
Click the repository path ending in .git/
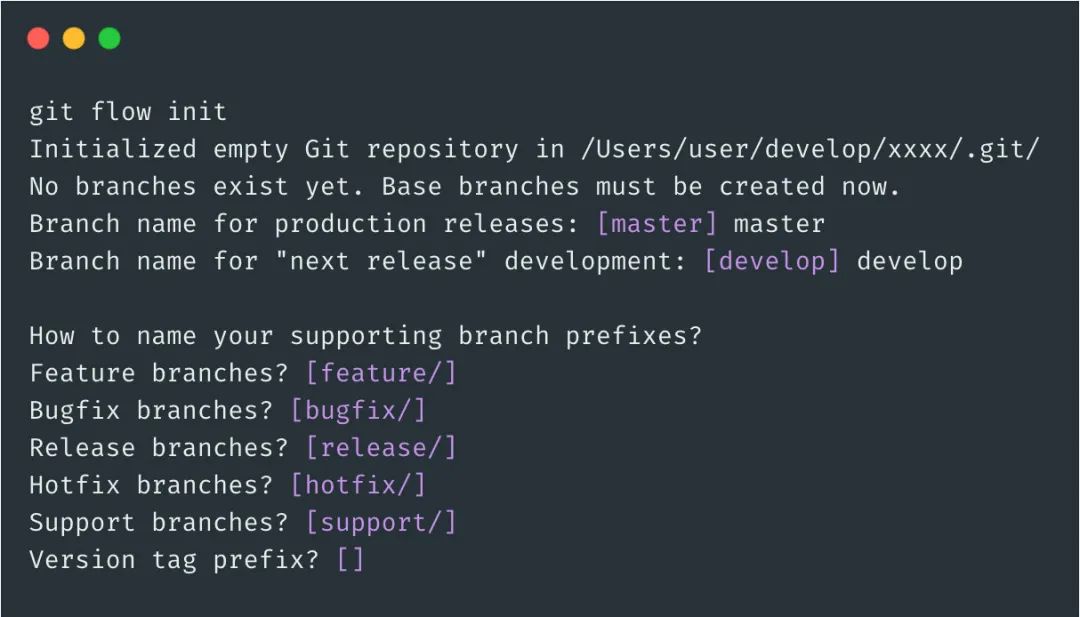[x=810, y=149]
